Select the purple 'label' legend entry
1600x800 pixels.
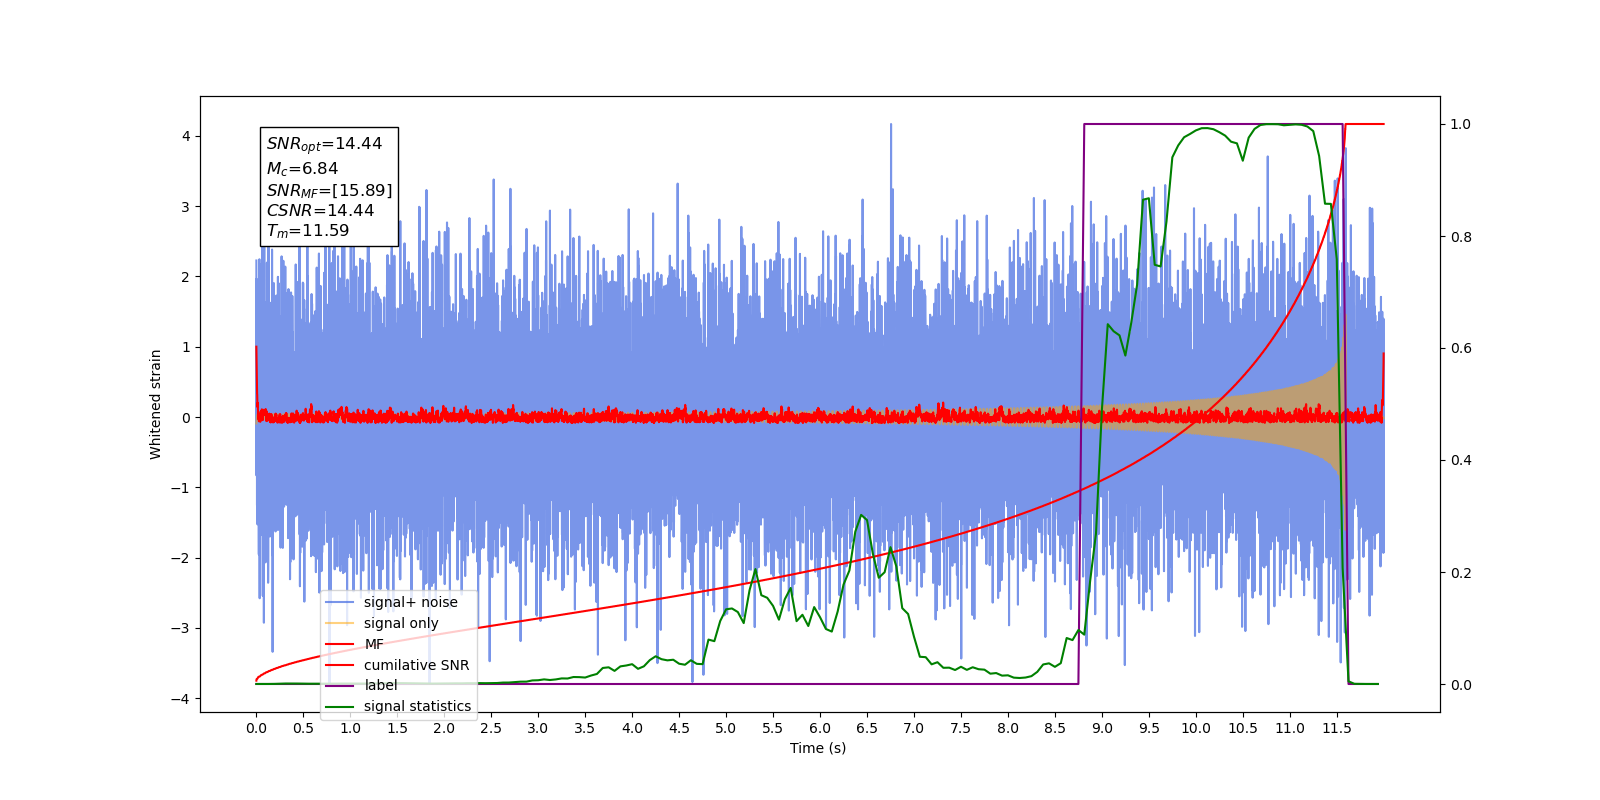tap(381, 685)
